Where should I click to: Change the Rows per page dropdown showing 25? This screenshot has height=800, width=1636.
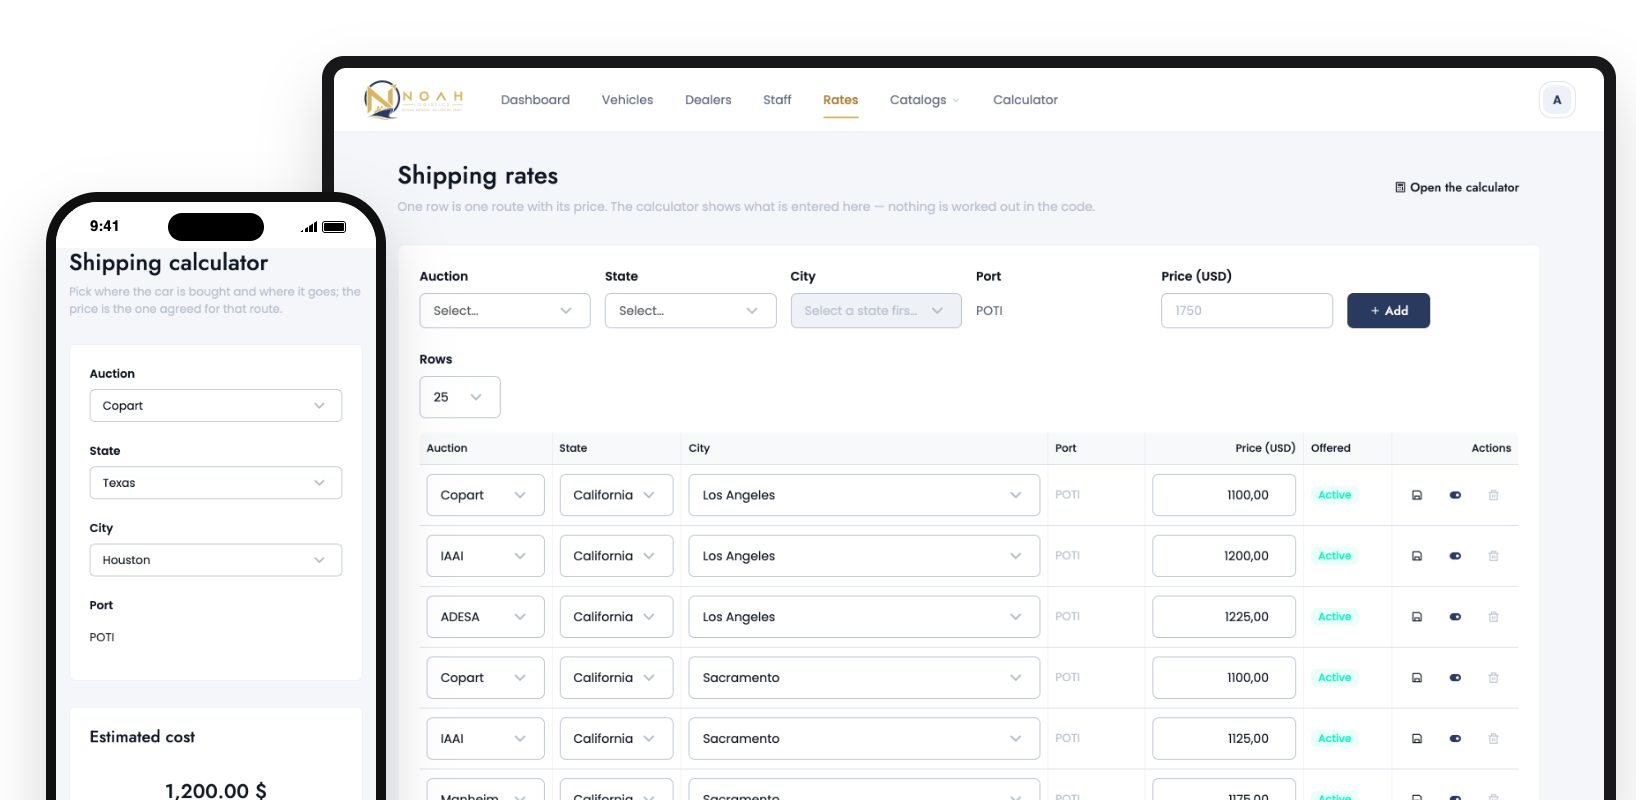460,397
